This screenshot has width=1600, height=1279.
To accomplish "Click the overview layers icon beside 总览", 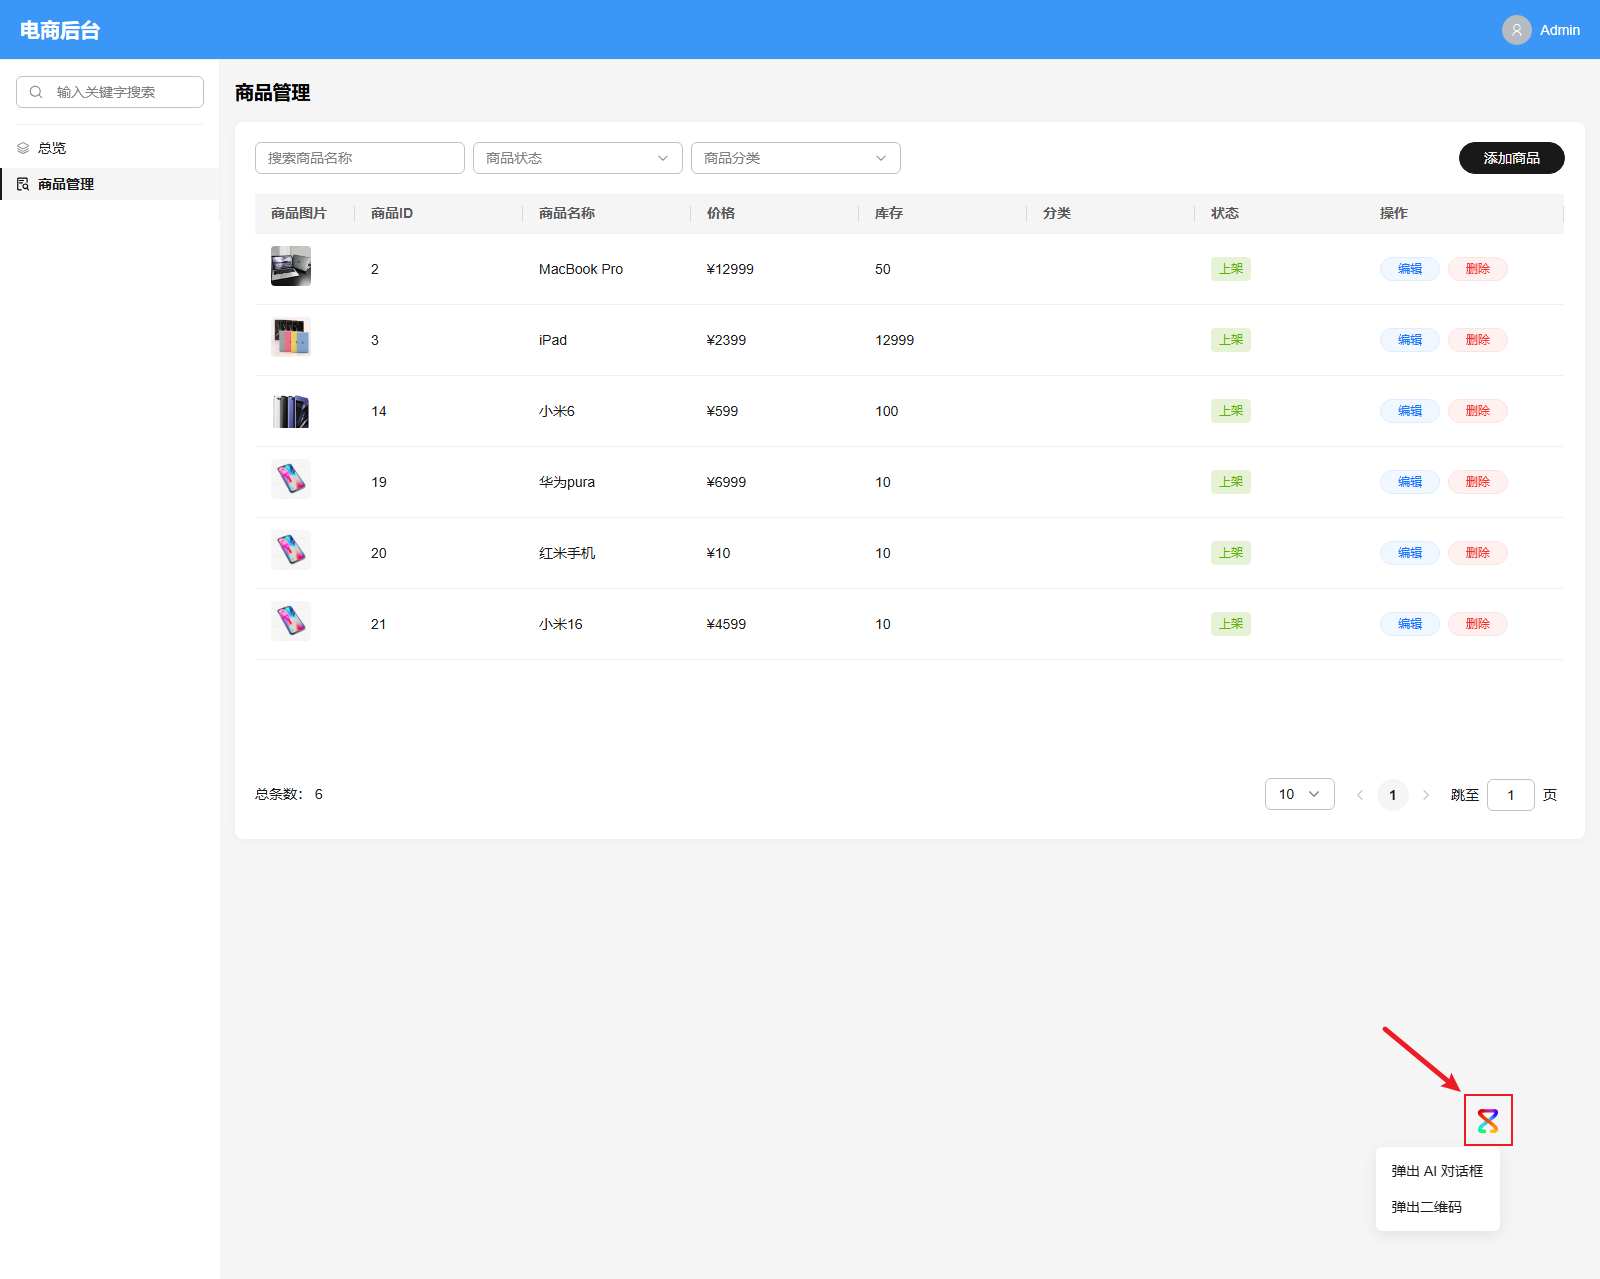I will point(23,148).
